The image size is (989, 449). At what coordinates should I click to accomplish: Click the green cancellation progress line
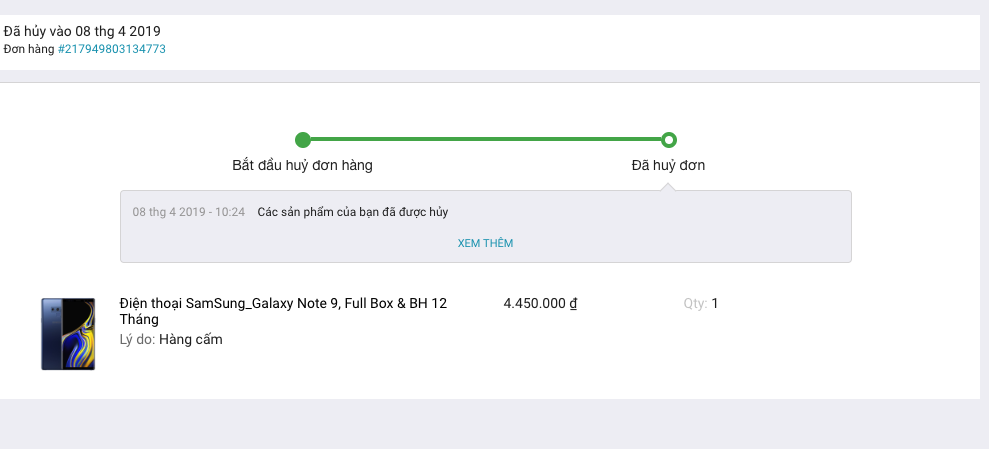486,139
